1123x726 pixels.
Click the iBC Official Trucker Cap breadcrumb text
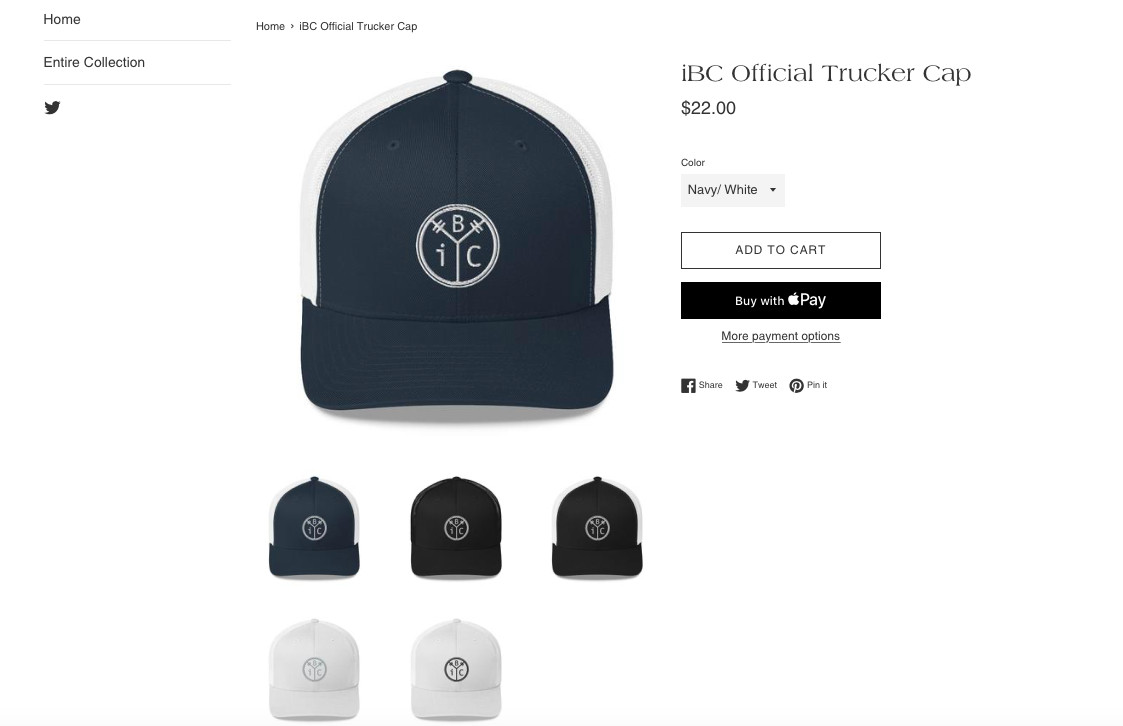tap(358, 26)
